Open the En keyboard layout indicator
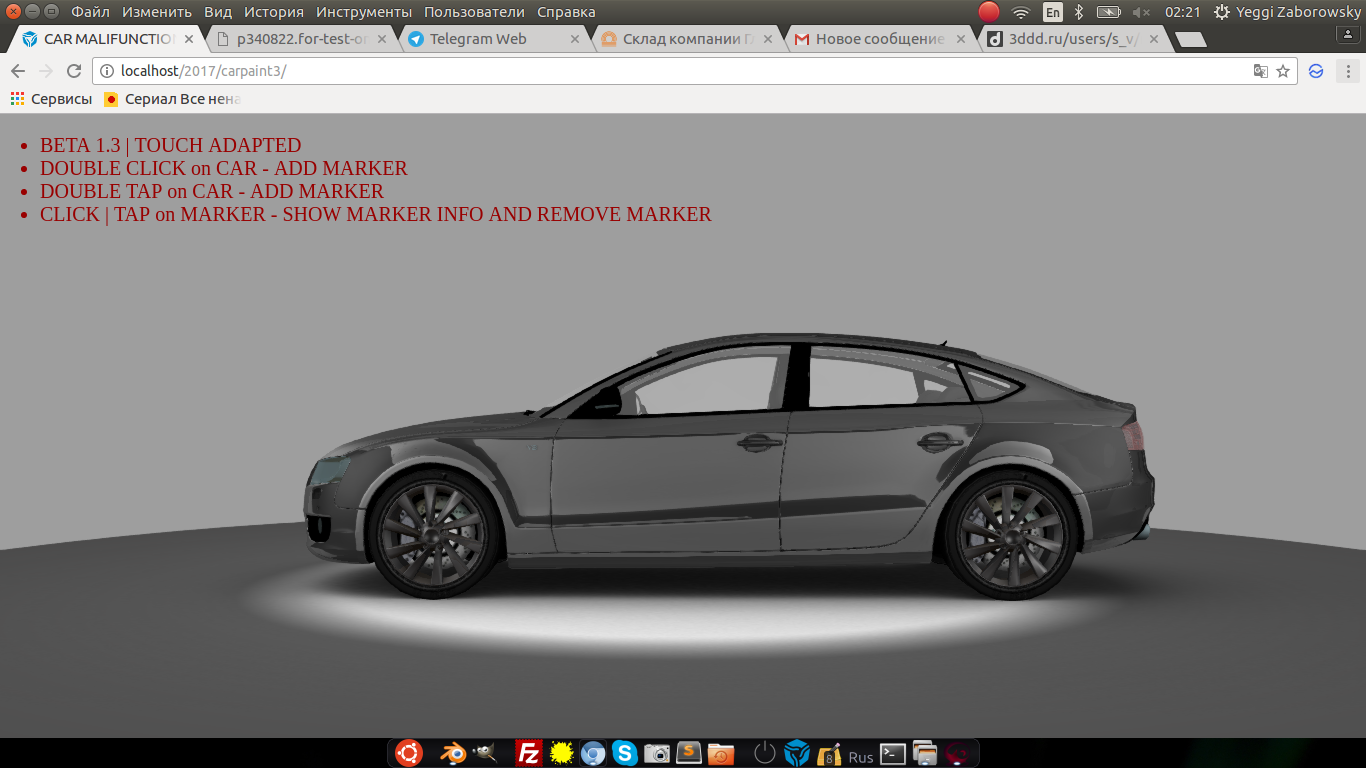This screenshot has height=768, width=1366. [1053, 12]
